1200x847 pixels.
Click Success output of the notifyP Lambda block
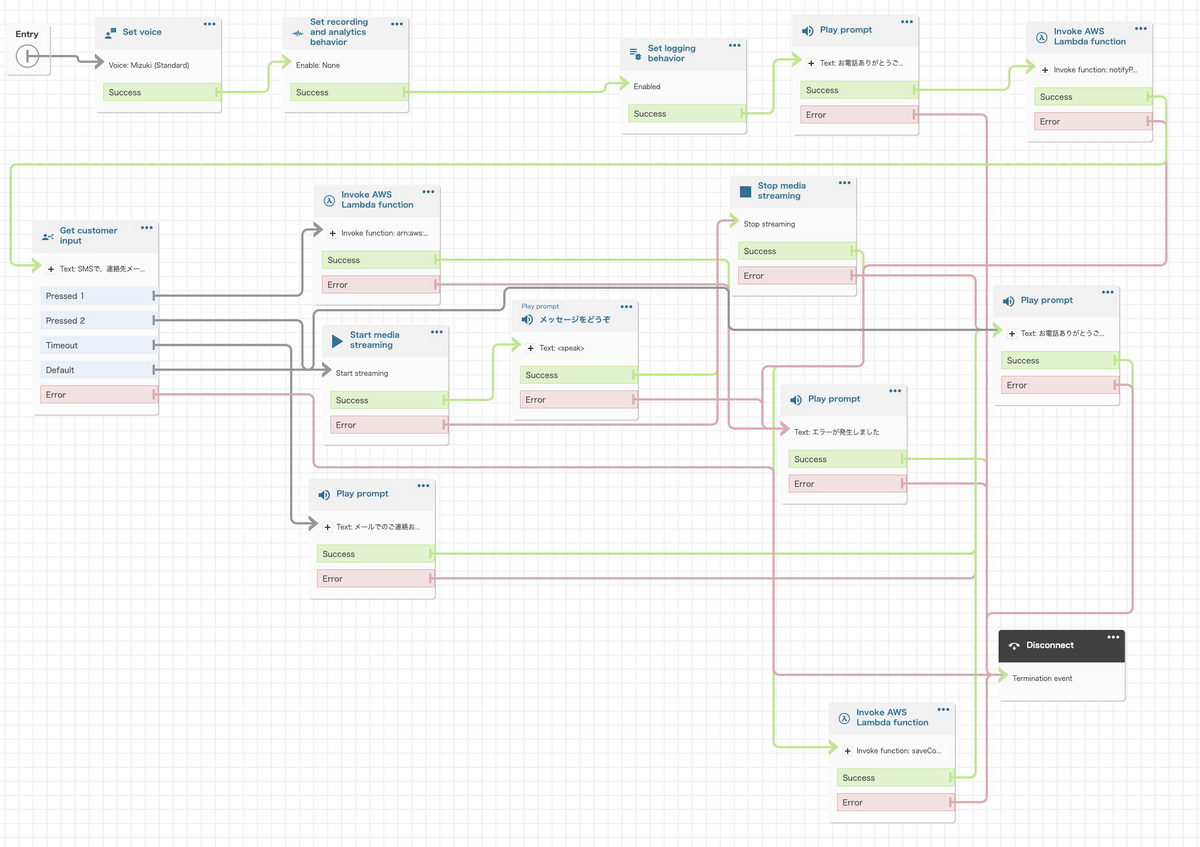click(1092, 97)
